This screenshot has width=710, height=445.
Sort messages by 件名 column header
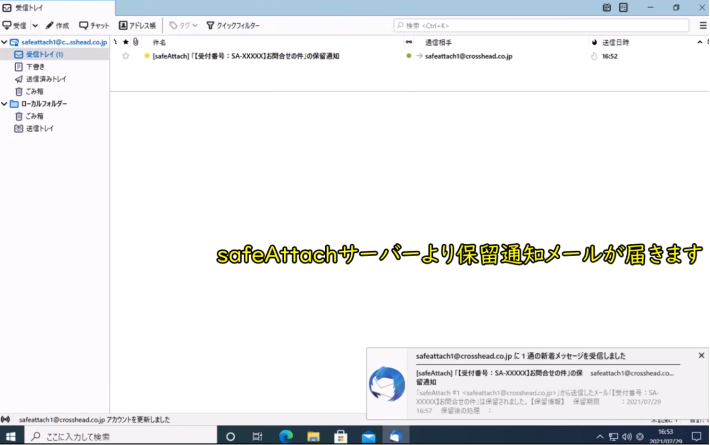tap(159, 43)
